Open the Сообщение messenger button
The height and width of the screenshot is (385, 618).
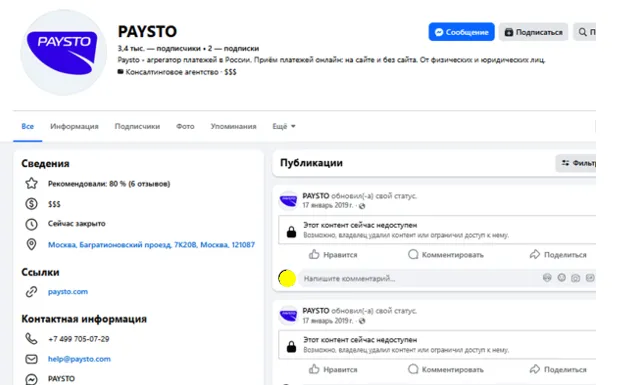click(462, 32)
